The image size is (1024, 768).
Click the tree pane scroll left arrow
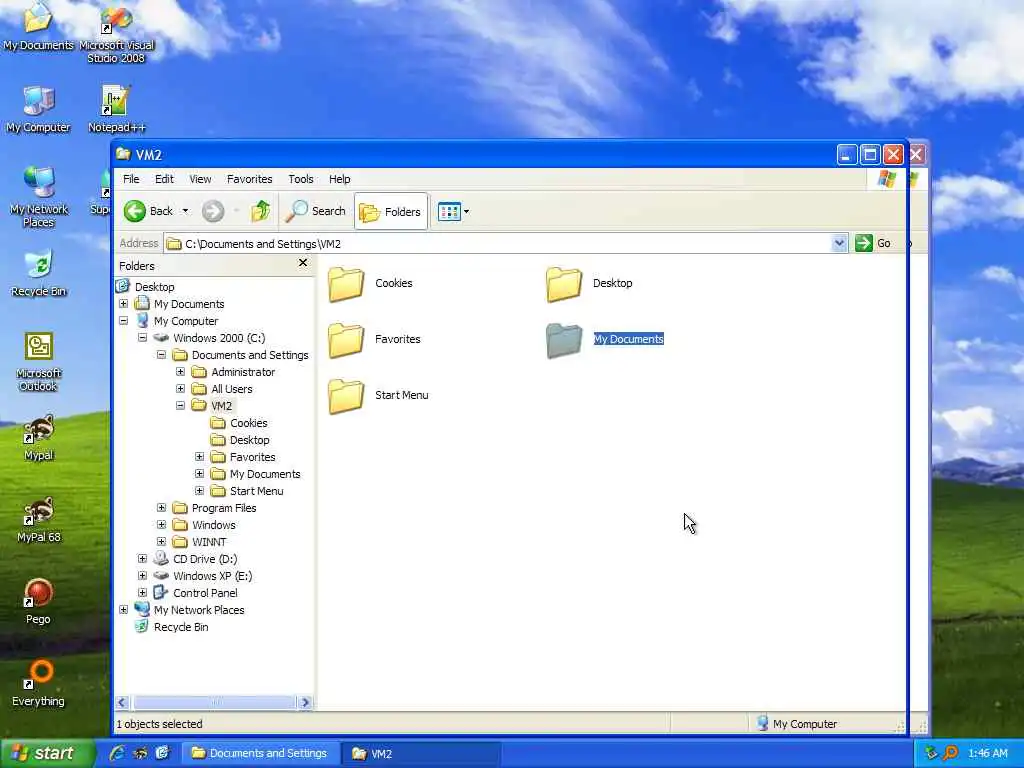122,703
